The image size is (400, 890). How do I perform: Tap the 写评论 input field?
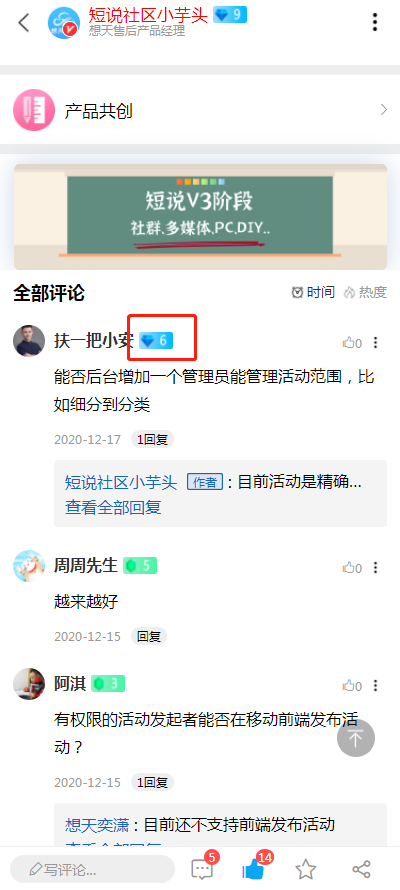[x=92, y=869]
